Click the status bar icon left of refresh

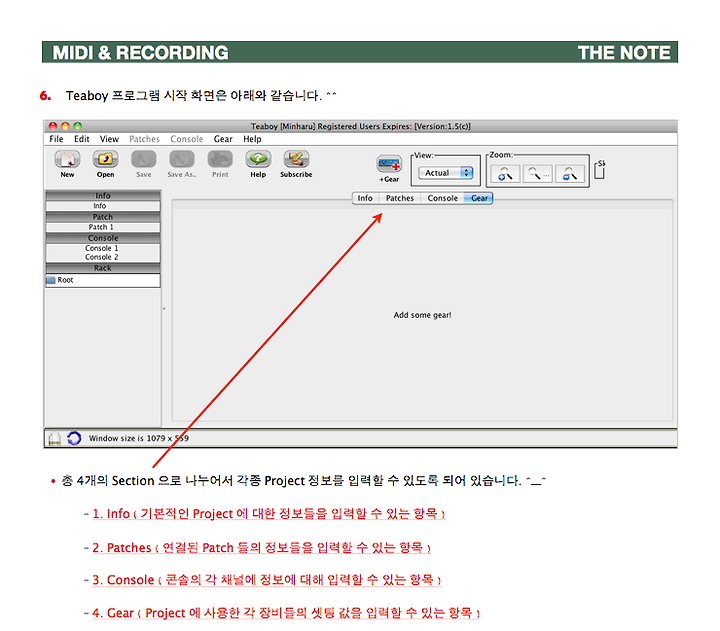click(x=55, y=439)
